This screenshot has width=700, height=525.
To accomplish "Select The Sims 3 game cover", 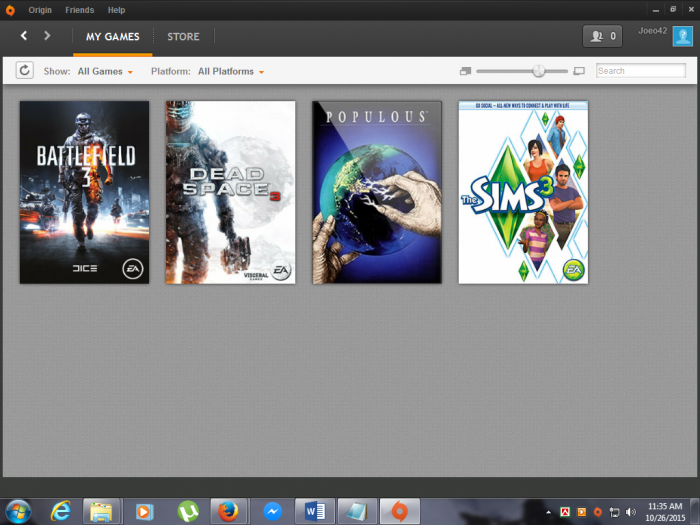I will [523, 192].
